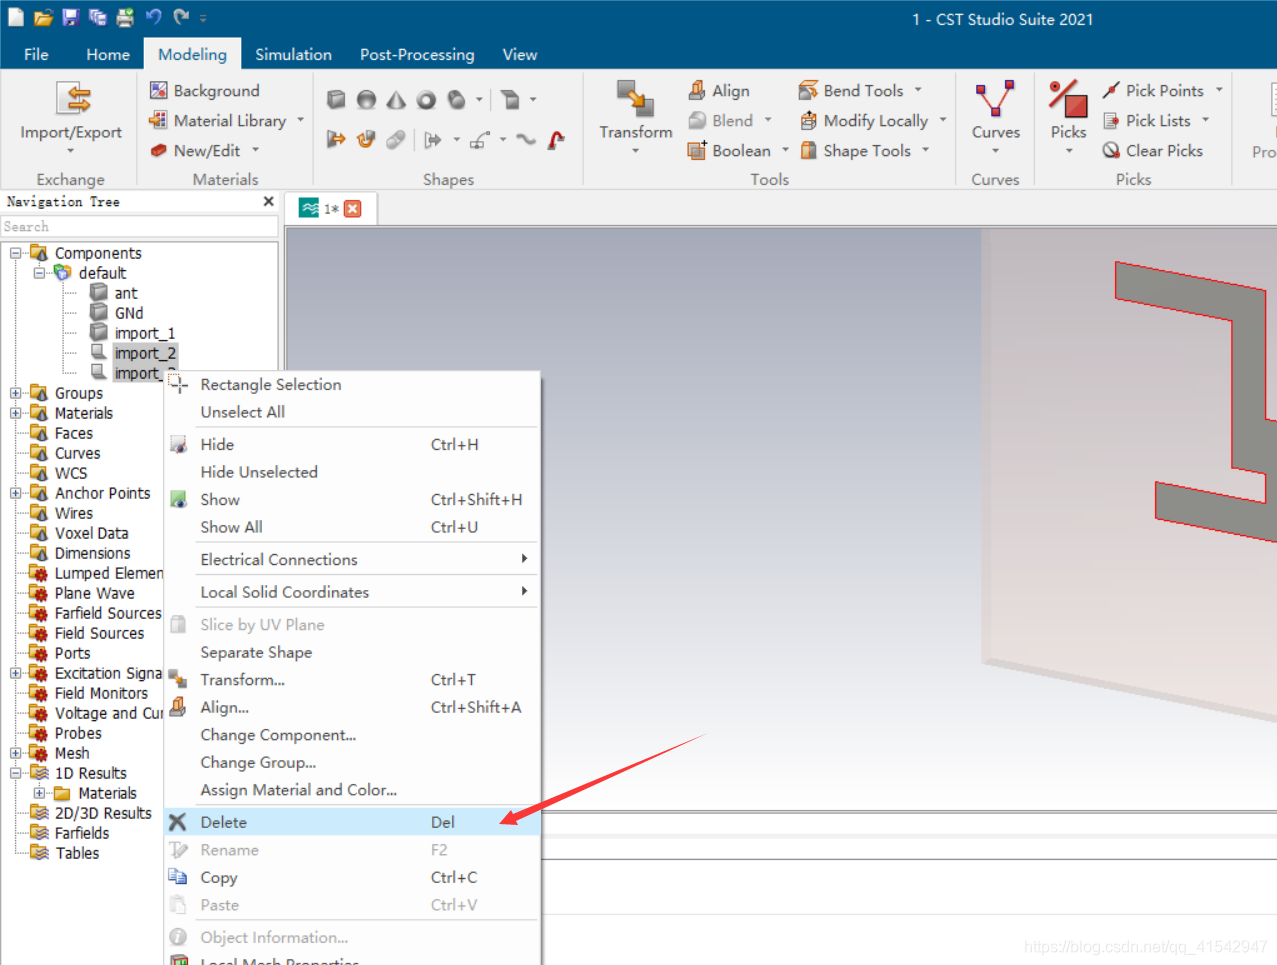Screen dimensions: 1277x965
Task: Click the Import/Export ribbon button
Action: point(71,118)
